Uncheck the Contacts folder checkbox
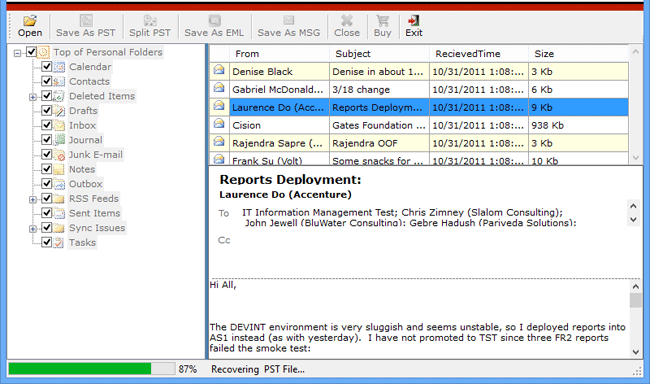The width and height of the screenshot is (651, 386). point(46,81)
